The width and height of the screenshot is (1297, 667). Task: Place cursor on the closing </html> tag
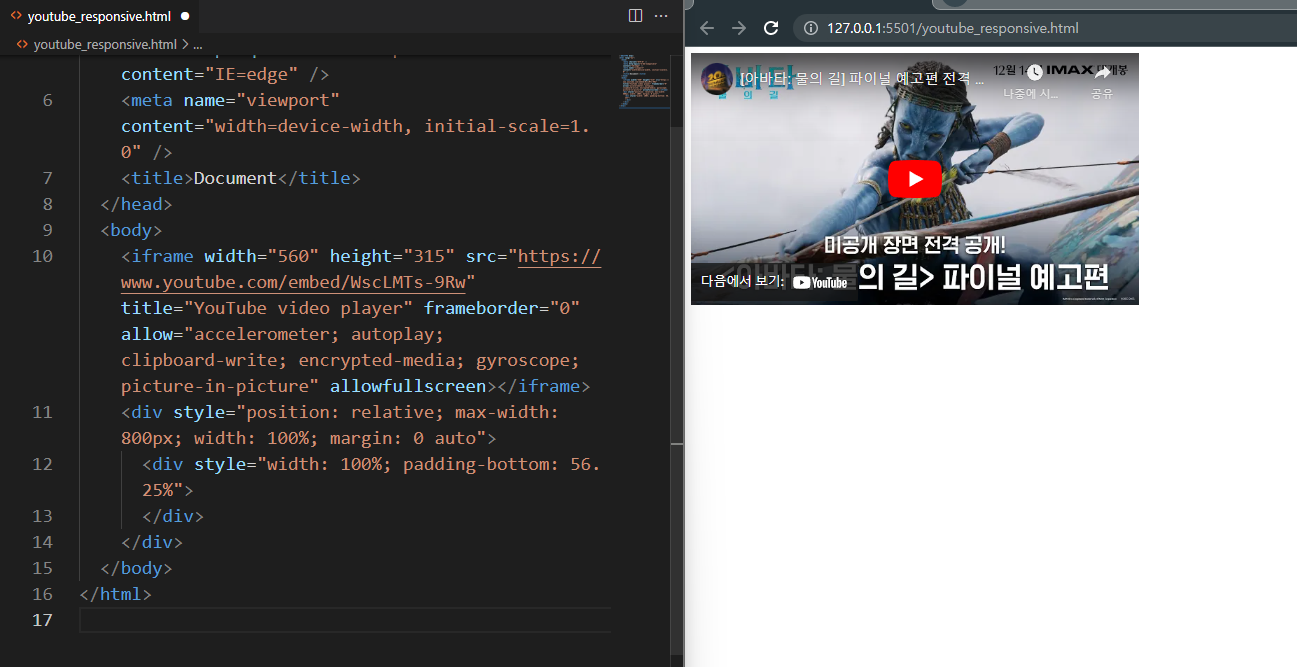(116, 594)
